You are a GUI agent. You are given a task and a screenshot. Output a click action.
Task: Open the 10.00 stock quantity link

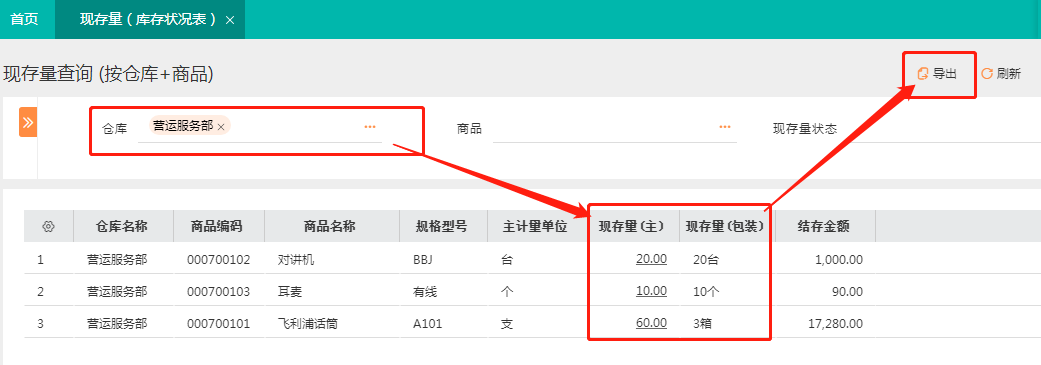(x=651, y=291)
